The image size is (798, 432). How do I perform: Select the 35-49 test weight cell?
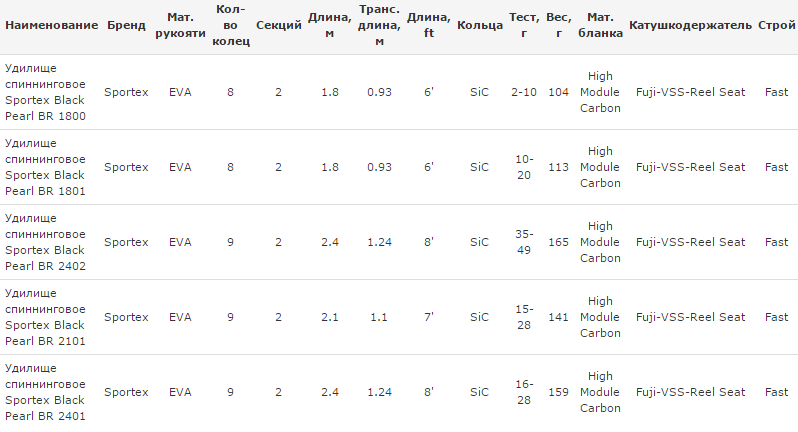[x=523, y=242]
